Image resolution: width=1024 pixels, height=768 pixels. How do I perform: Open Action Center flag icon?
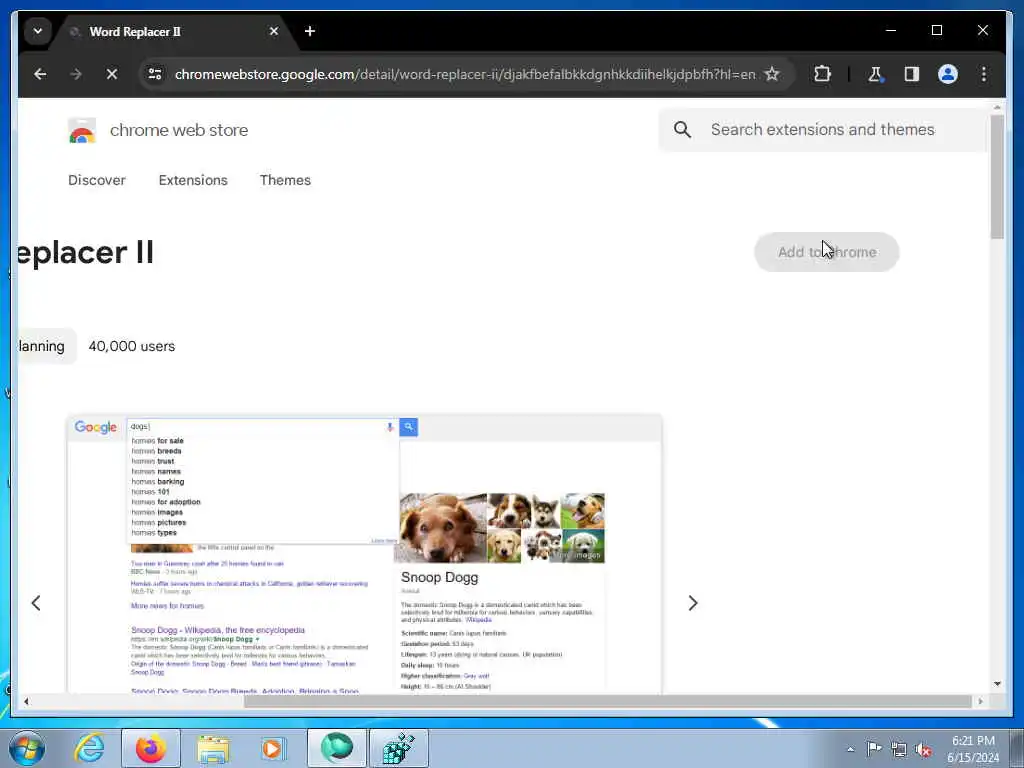click(874, 748)
